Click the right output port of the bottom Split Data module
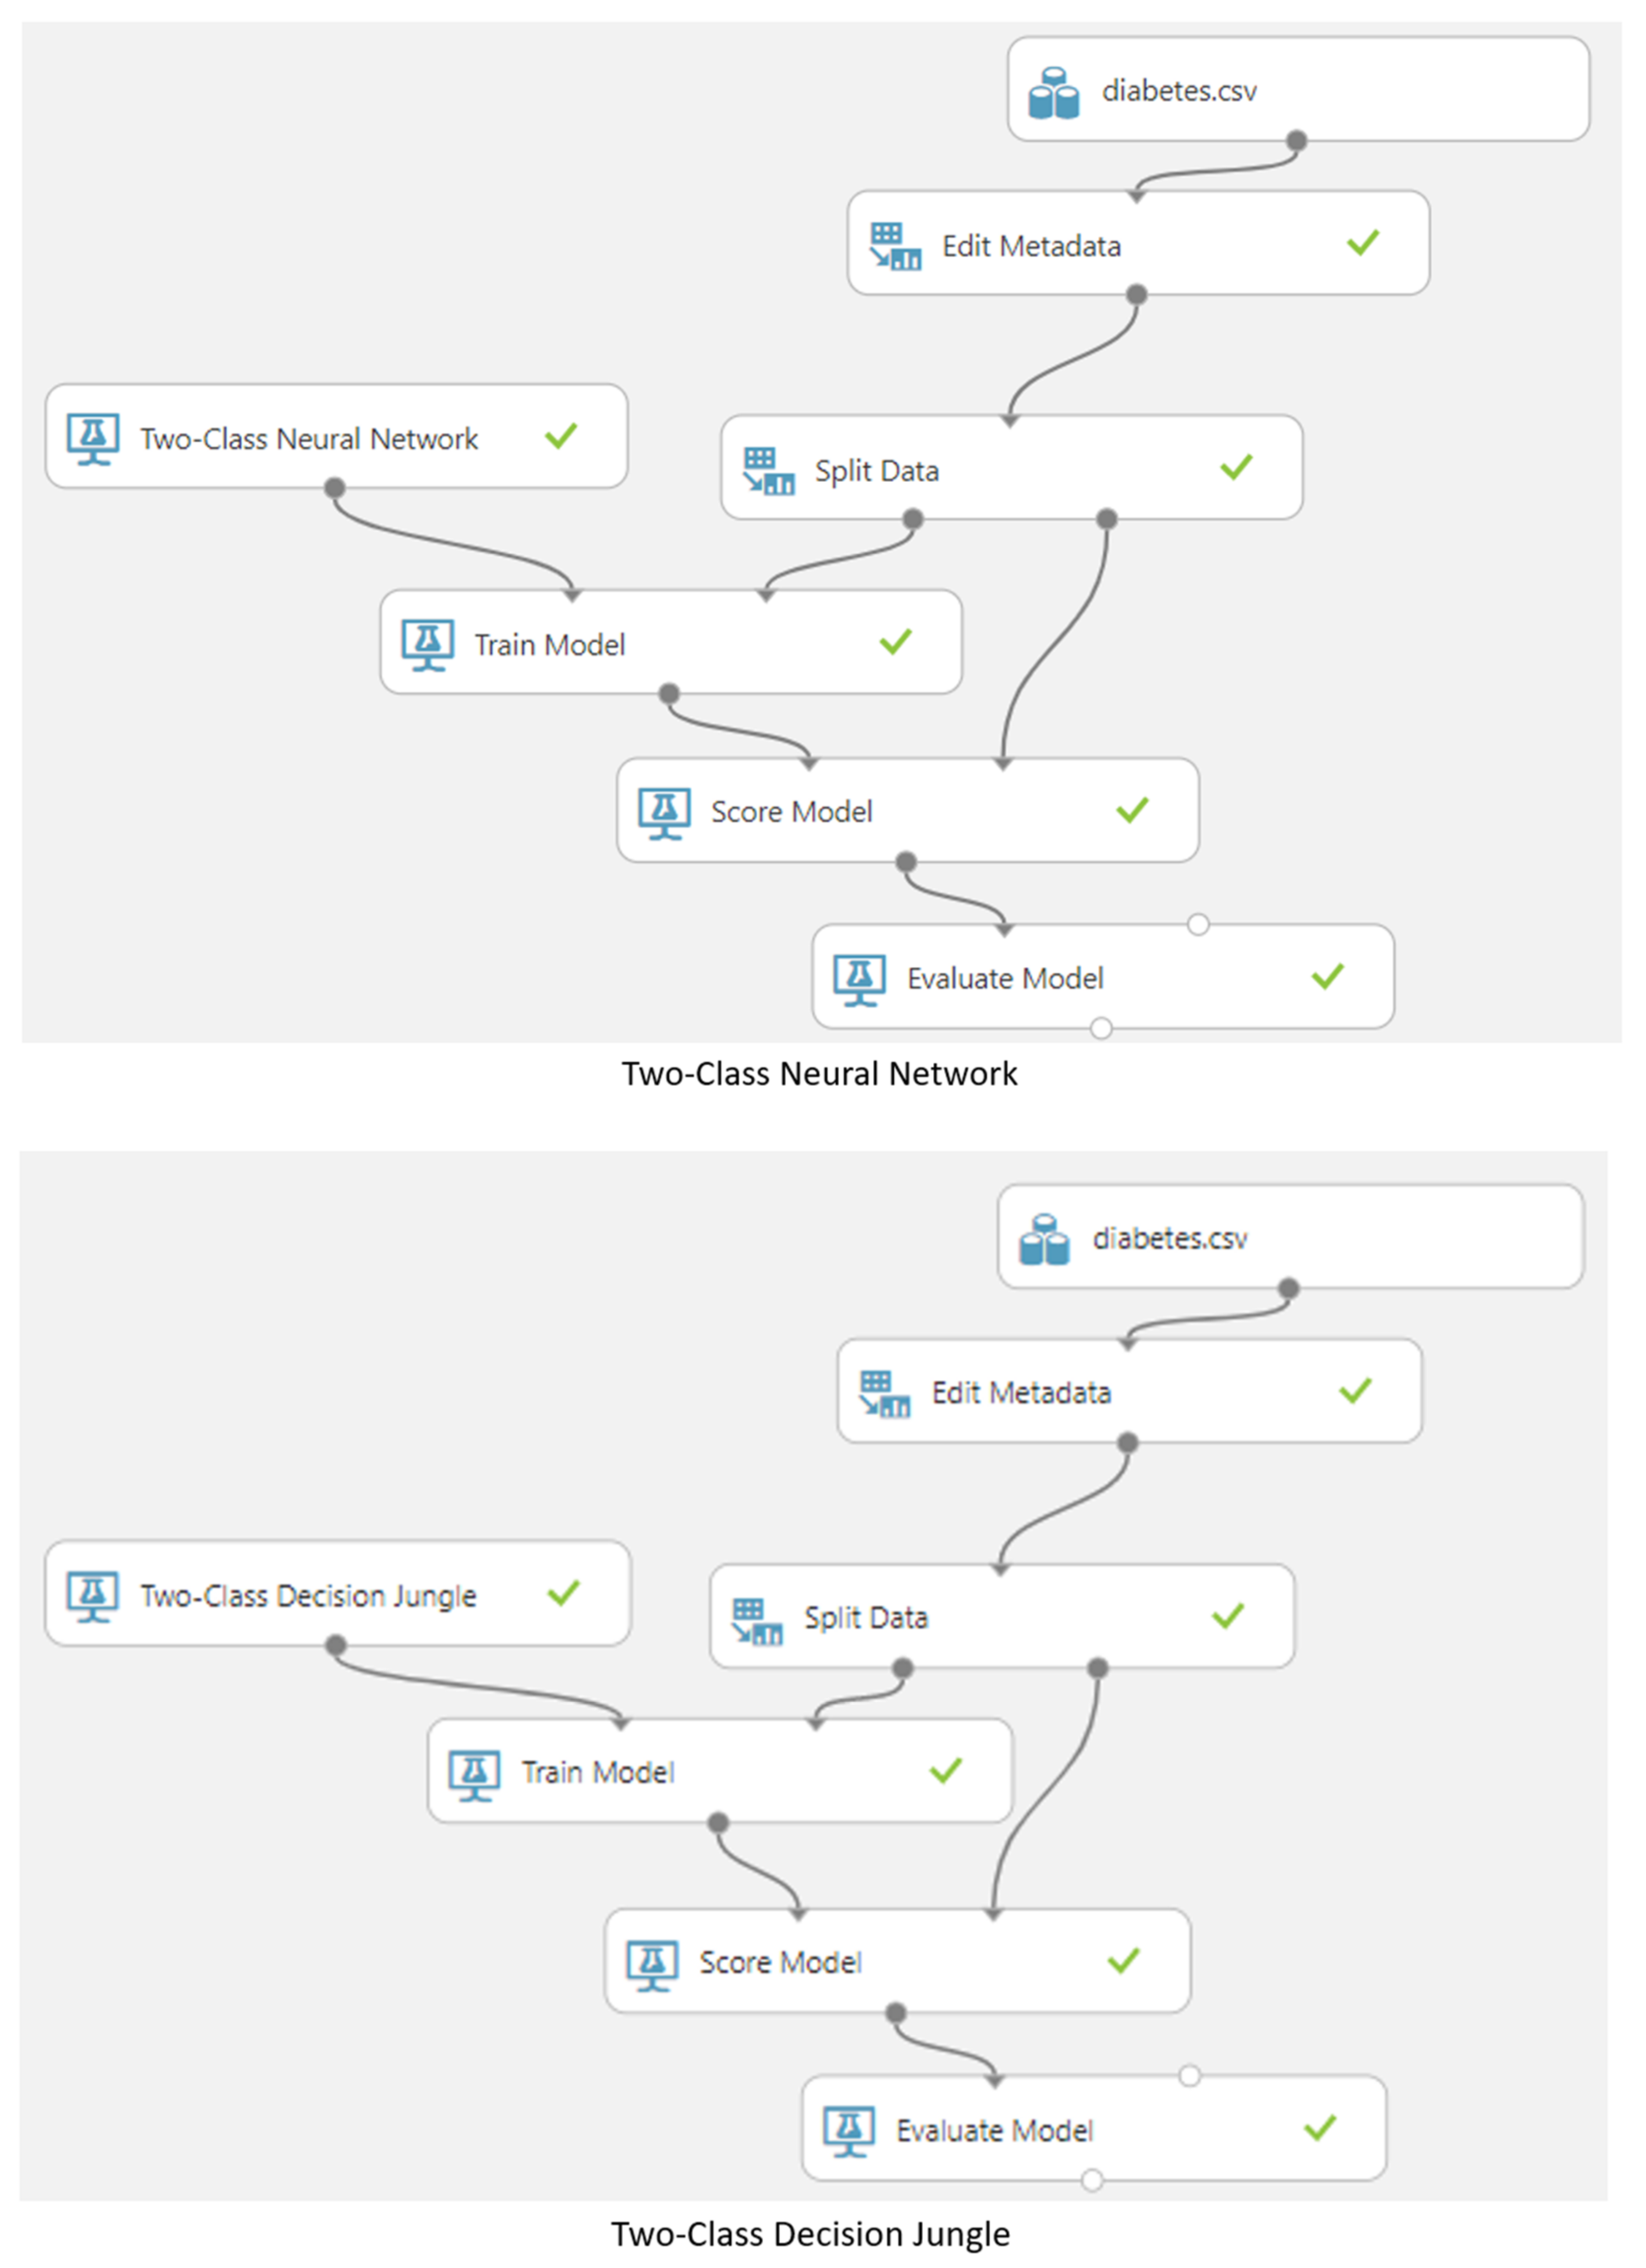 tap(1098, 1667)
